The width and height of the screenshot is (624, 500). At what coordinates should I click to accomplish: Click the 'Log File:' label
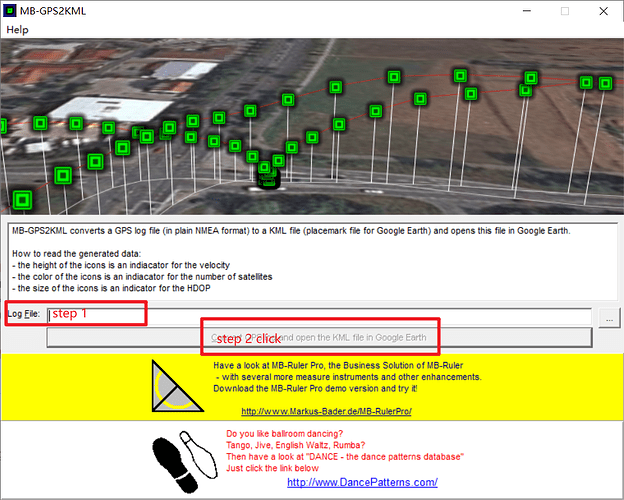pos(24,314)
